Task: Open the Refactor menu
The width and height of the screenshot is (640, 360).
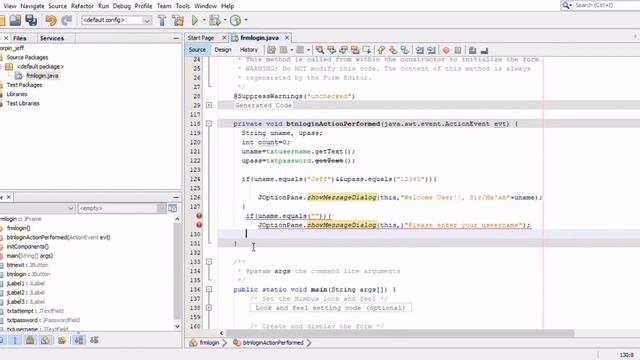Action: [82, 6]
